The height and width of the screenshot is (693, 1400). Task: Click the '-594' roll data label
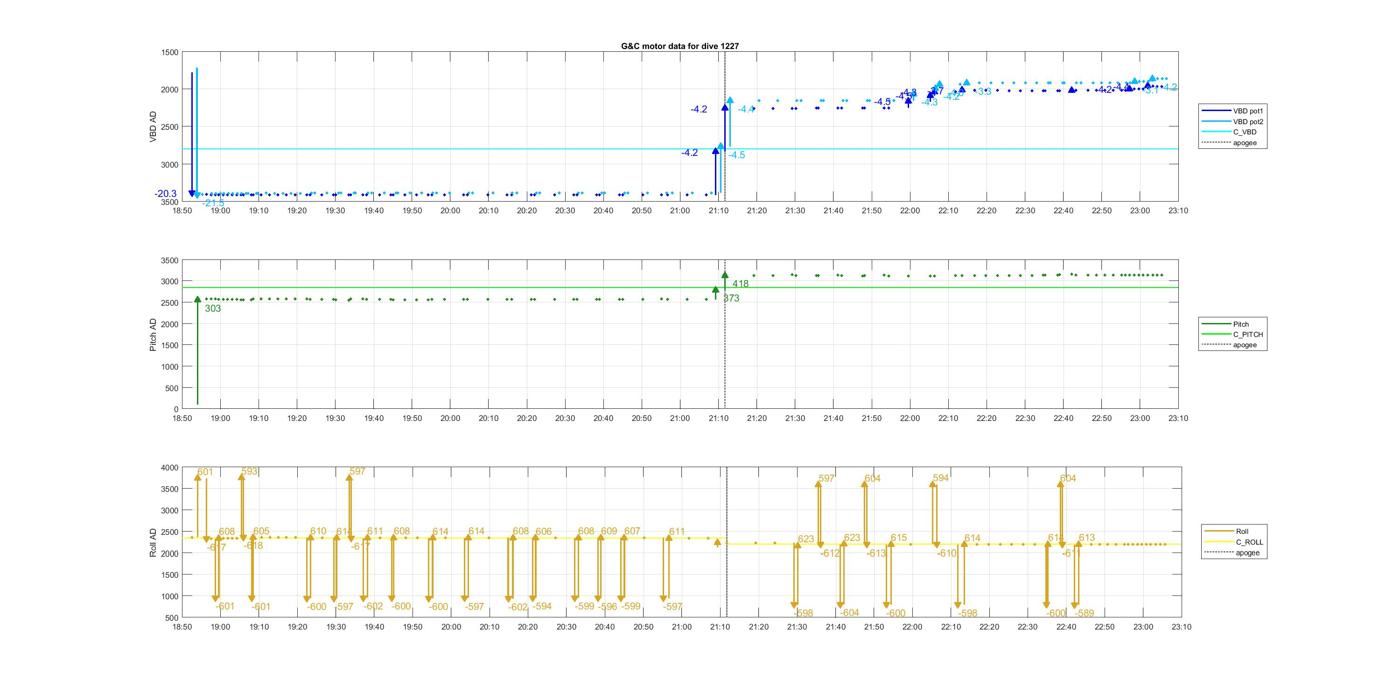(x=542, y=607)
